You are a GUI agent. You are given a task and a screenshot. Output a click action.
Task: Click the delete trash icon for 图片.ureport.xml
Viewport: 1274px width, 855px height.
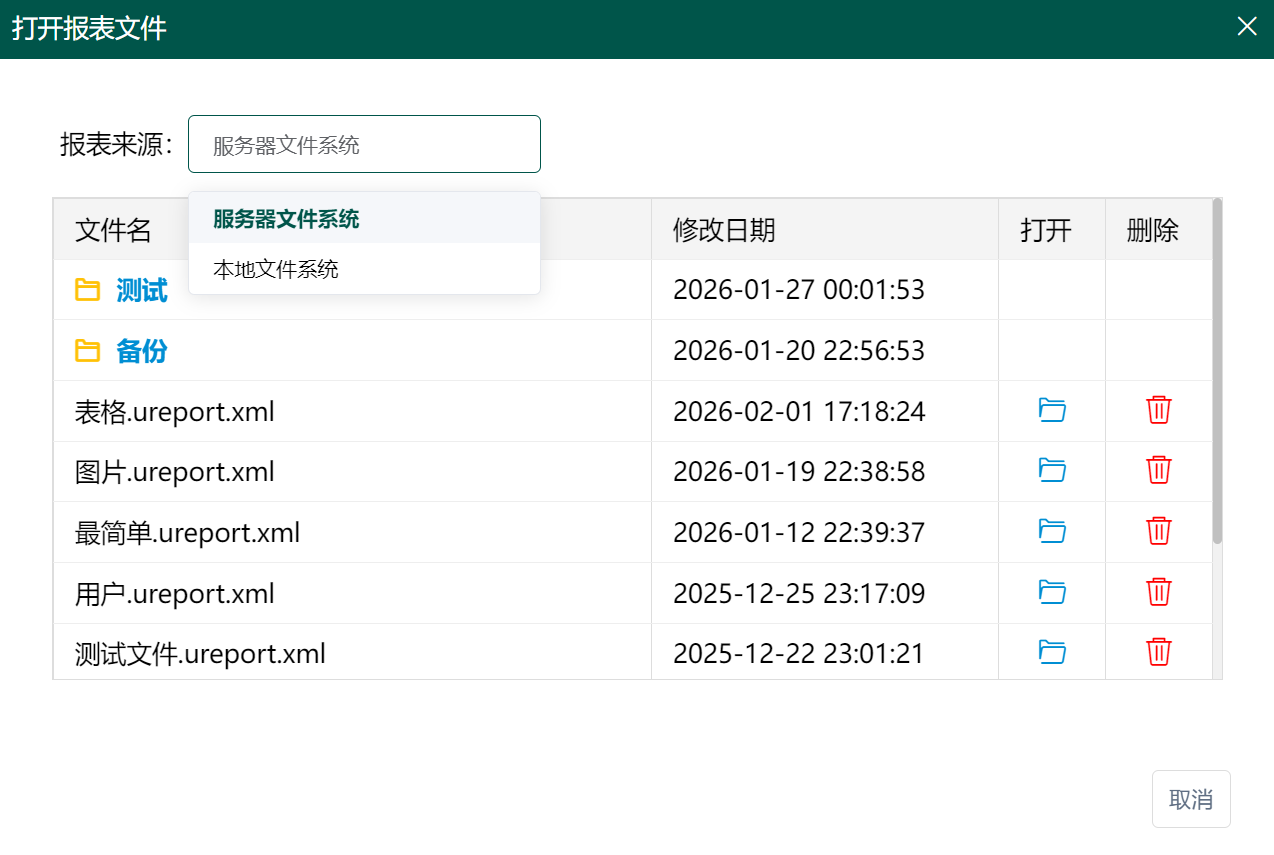pyautogui.click(x=1158, y=471)
